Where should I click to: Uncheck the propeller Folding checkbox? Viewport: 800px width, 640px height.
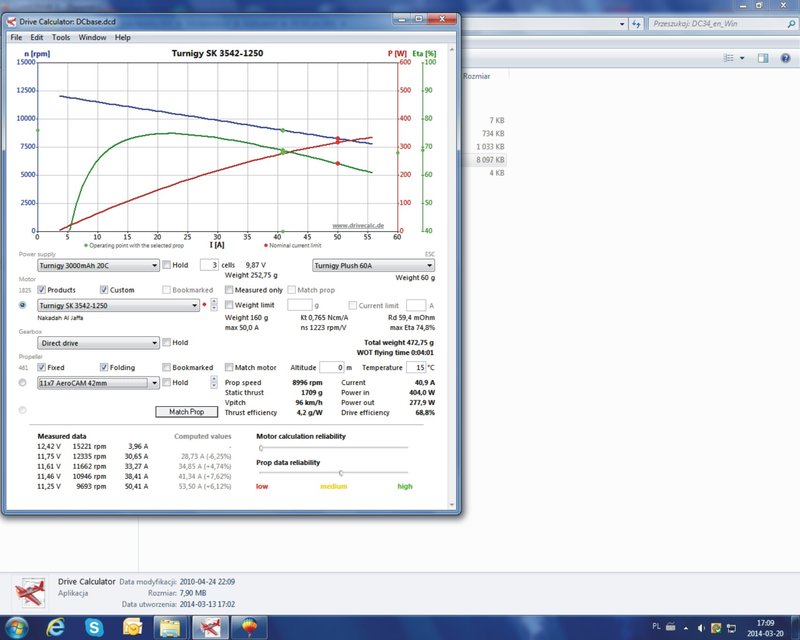coord(104,367)
